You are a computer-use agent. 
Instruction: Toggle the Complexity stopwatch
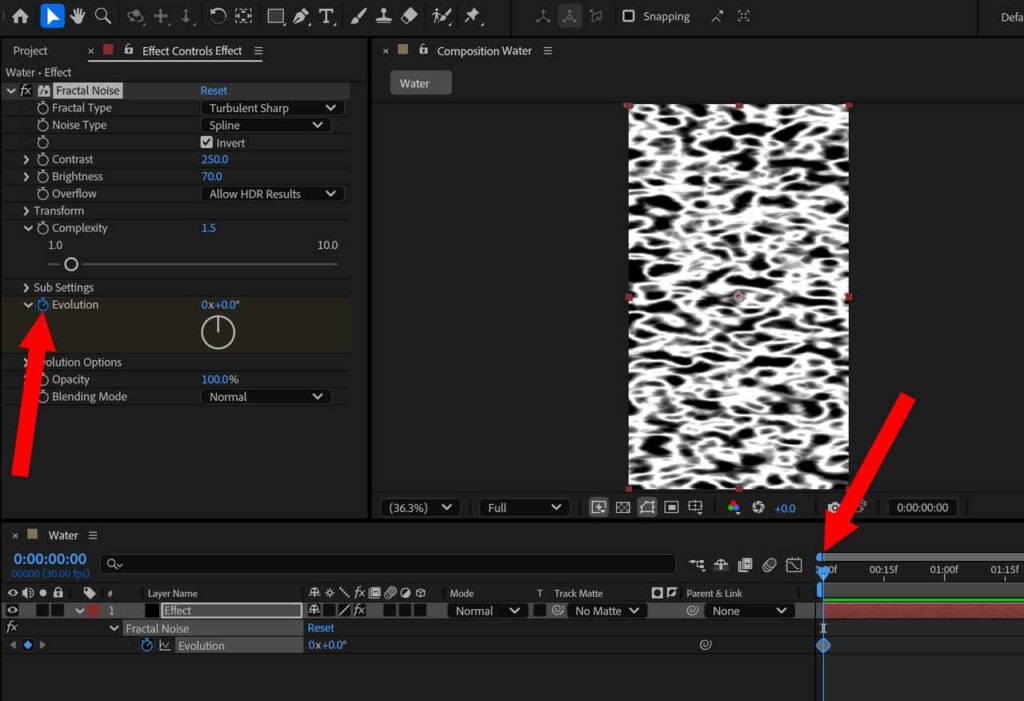click(x=43, y=228)
